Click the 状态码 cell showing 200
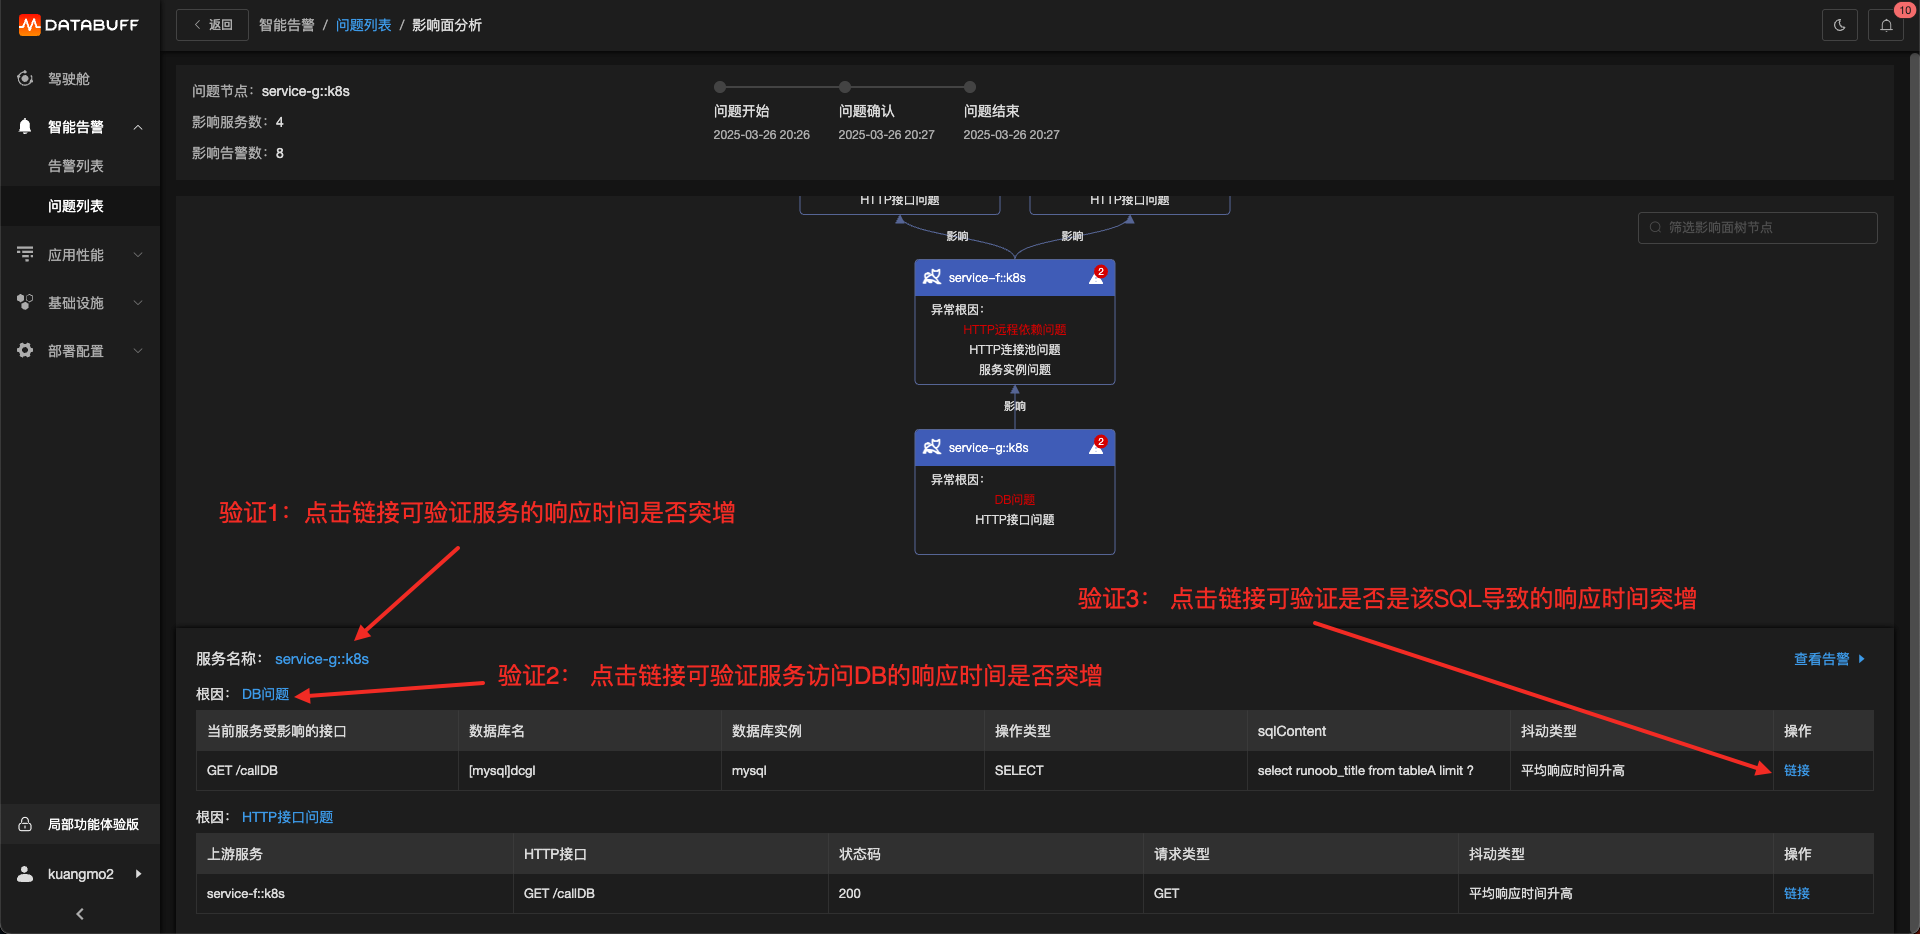The height and width of the screenshot is (934, 1920). pyautogui.click(x=985, y=893)
